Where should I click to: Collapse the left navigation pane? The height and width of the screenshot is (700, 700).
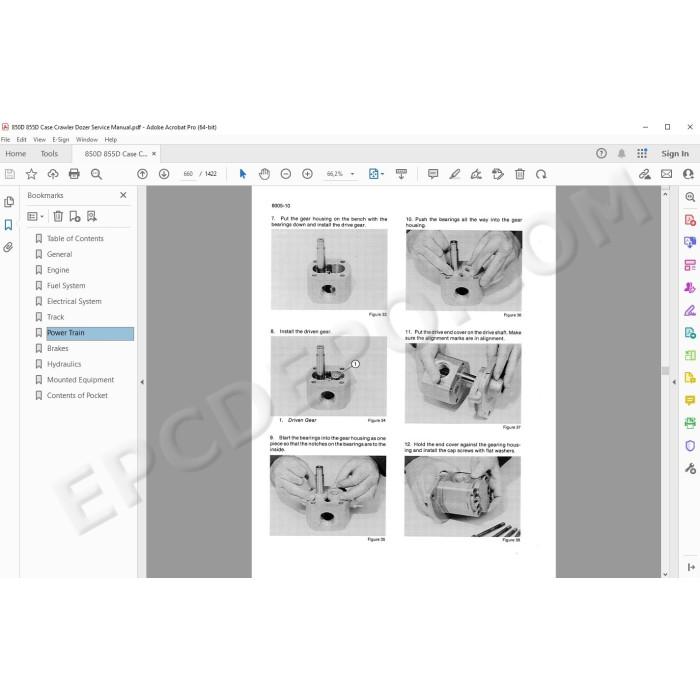[142, 382]
